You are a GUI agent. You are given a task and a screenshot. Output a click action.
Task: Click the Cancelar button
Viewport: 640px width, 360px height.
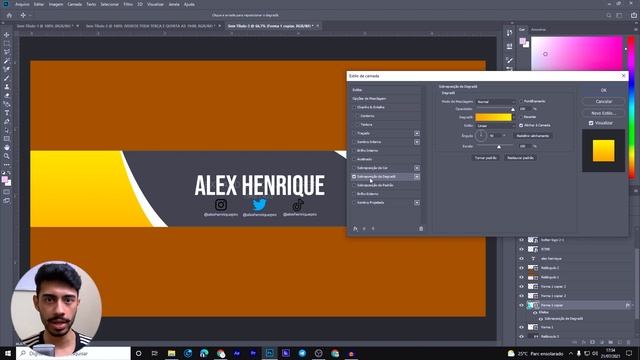603,101
